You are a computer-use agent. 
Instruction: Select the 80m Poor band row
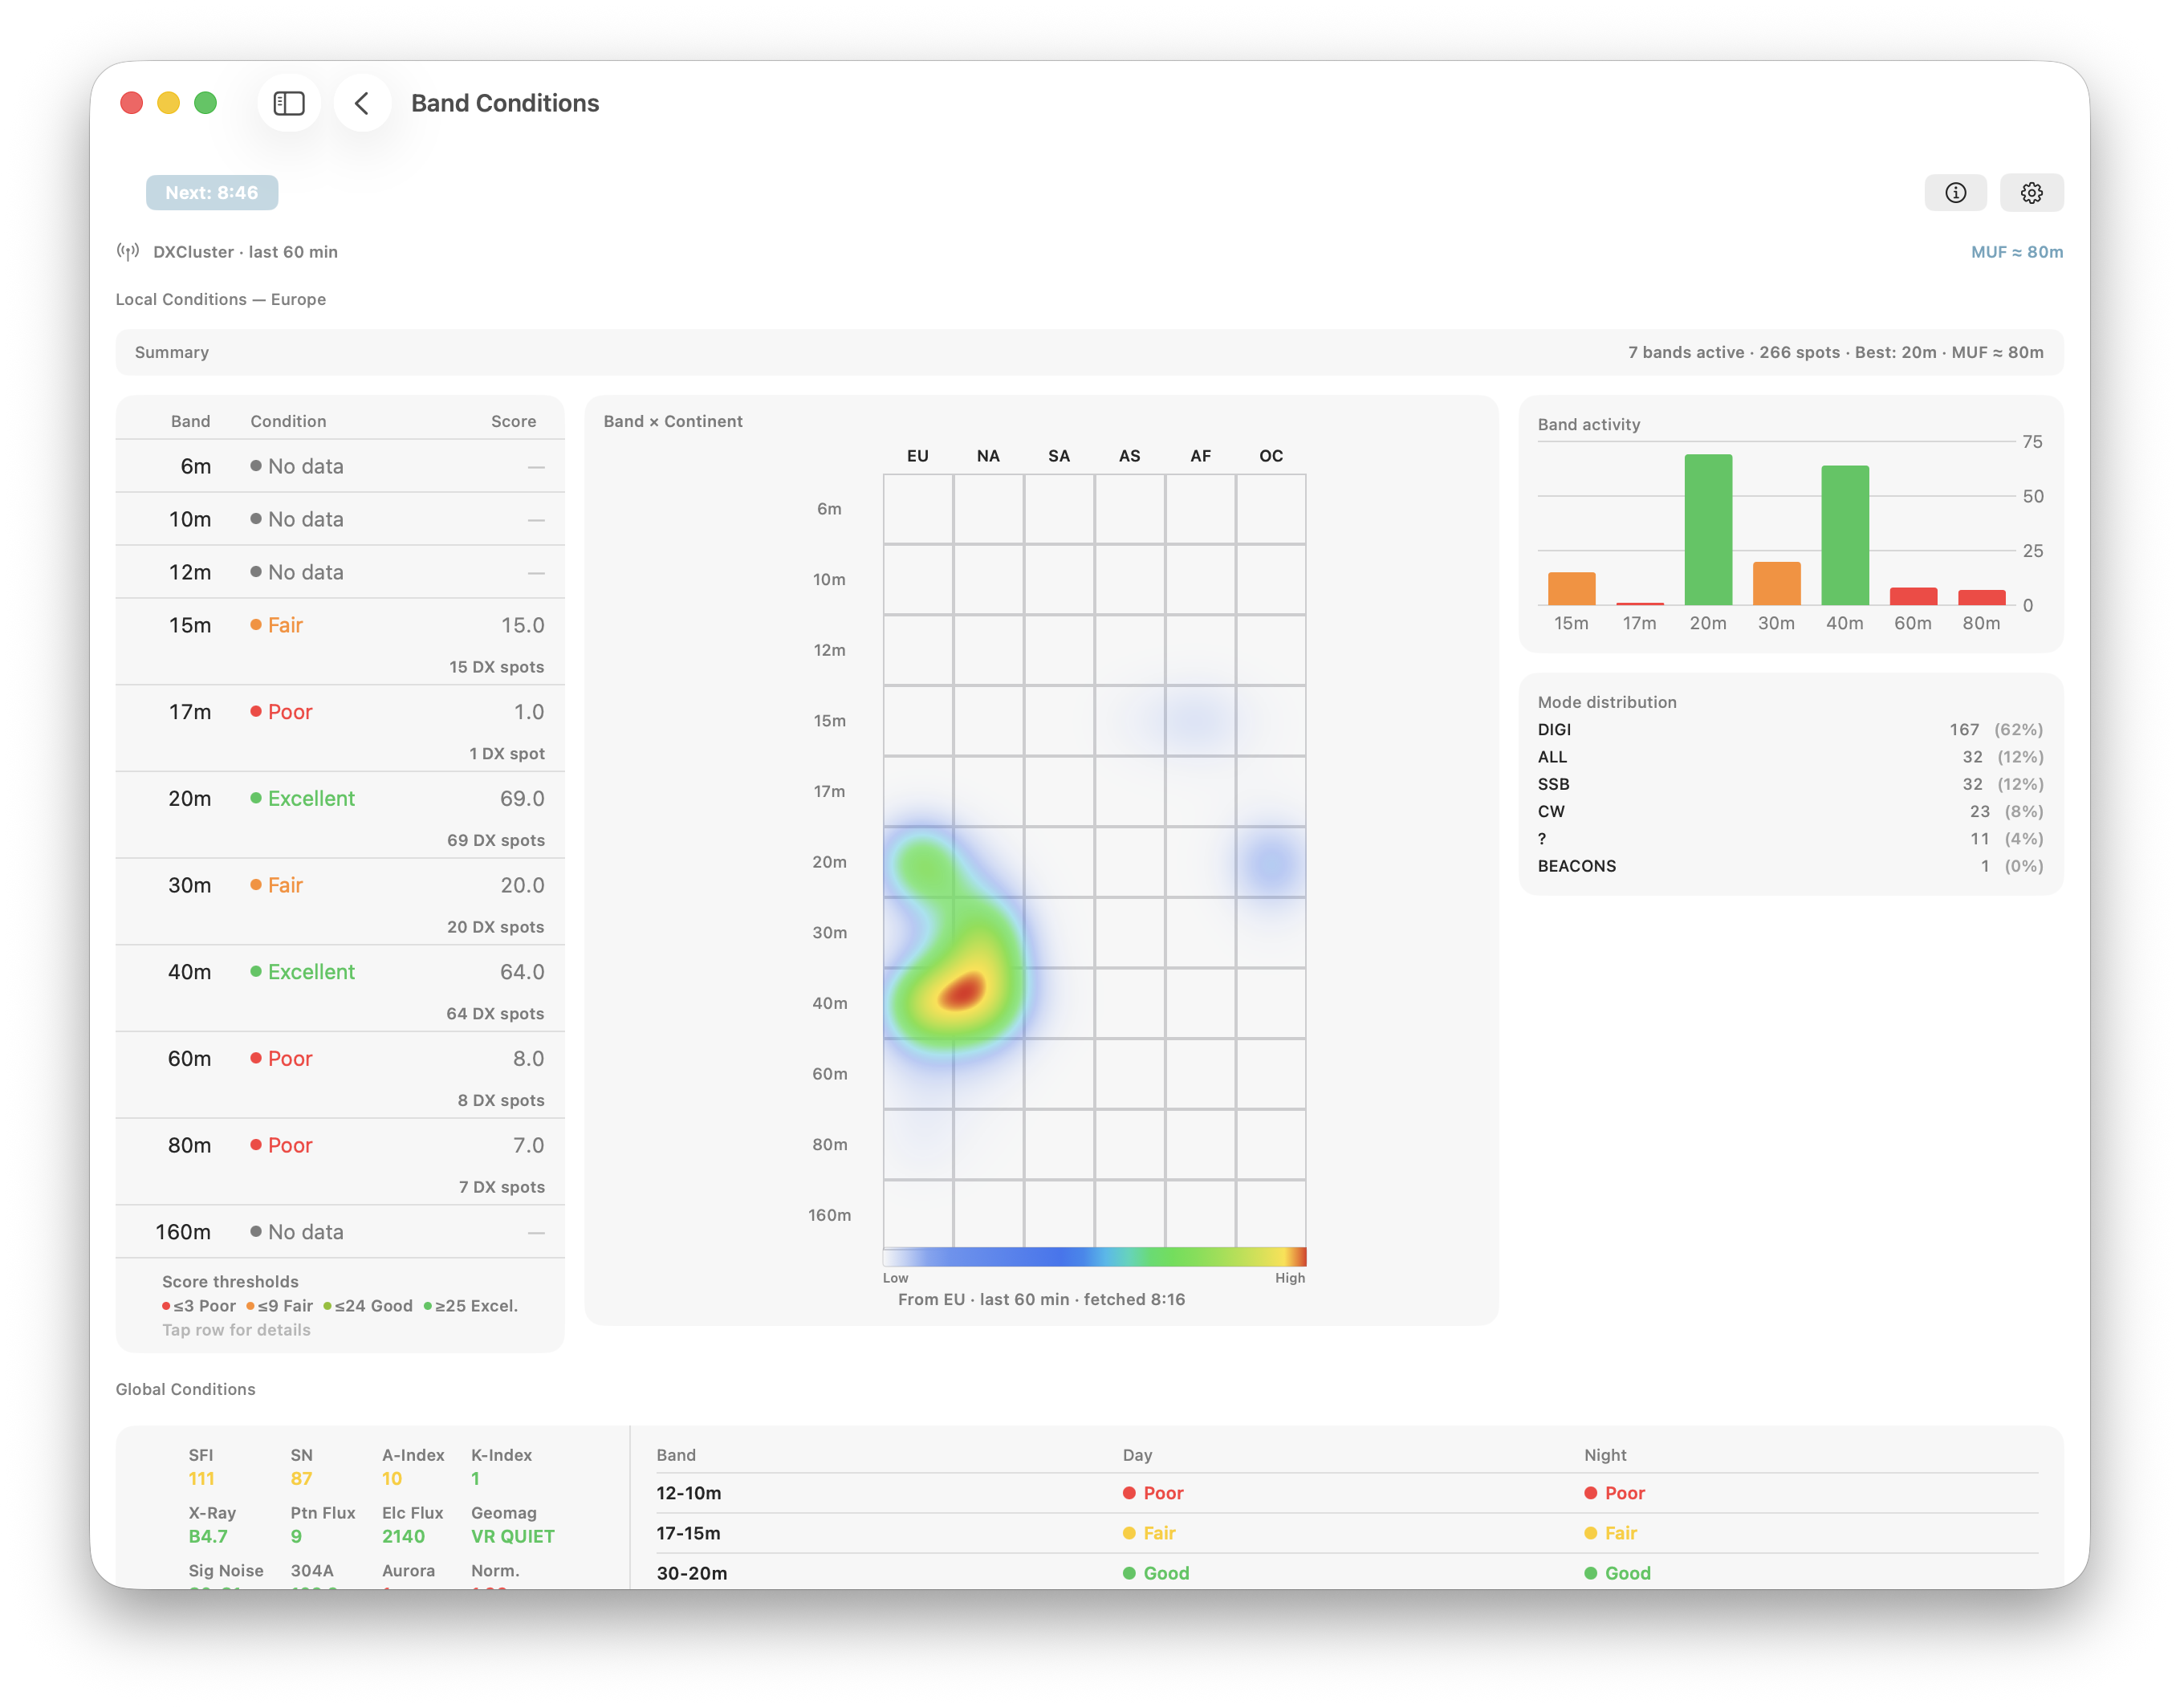click(340, 1160)
